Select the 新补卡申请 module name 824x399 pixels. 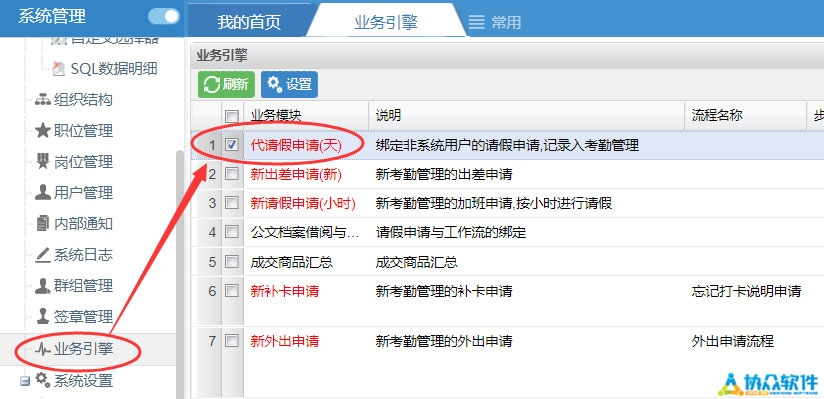(x=285, y=291)
